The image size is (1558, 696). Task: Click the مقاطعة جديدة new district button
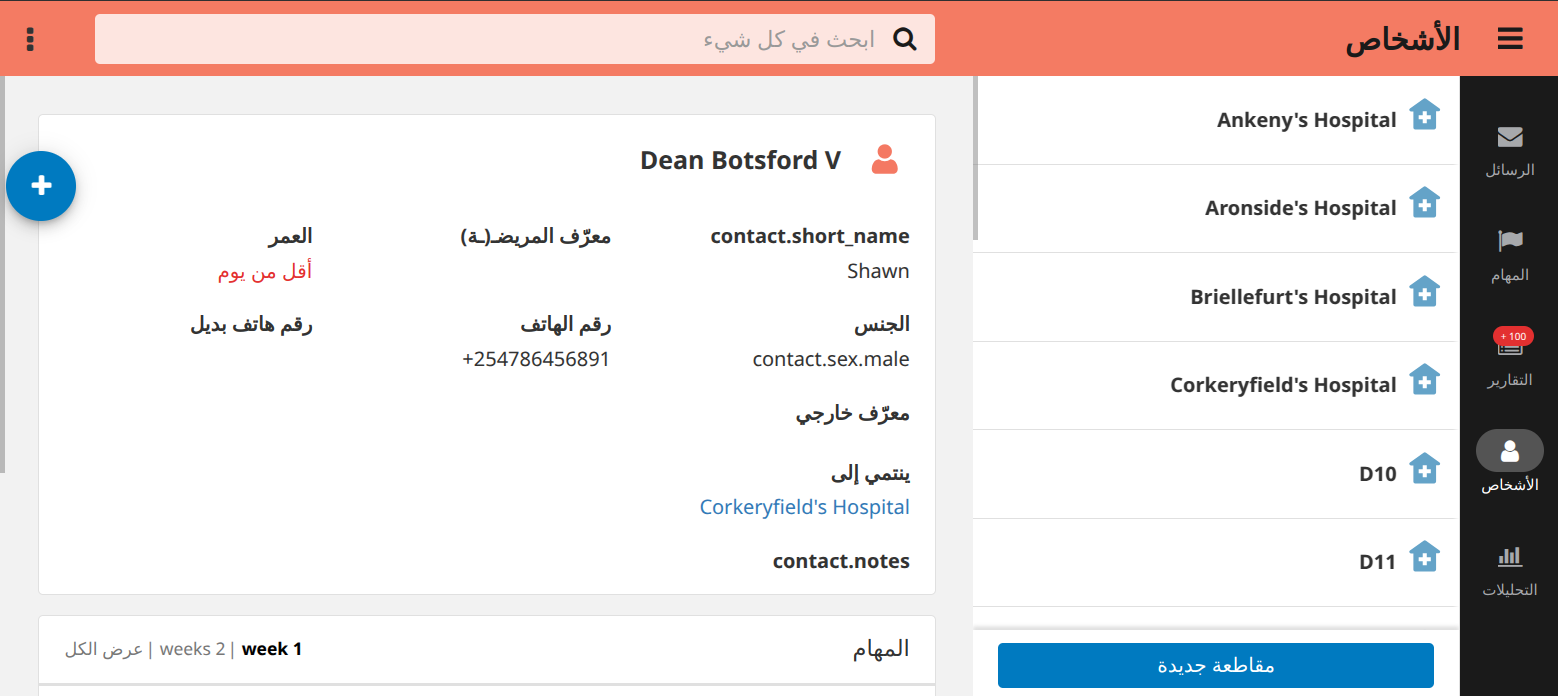[x=1216, y=665]
